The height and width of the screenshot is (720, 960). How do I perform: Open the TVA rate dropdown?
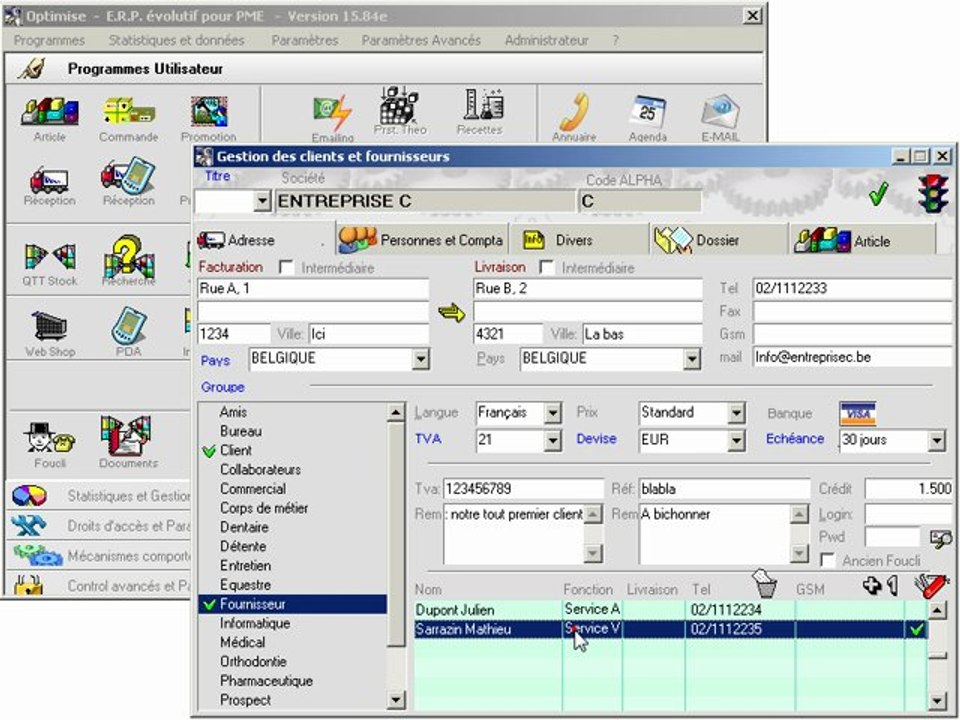(552, 440)
